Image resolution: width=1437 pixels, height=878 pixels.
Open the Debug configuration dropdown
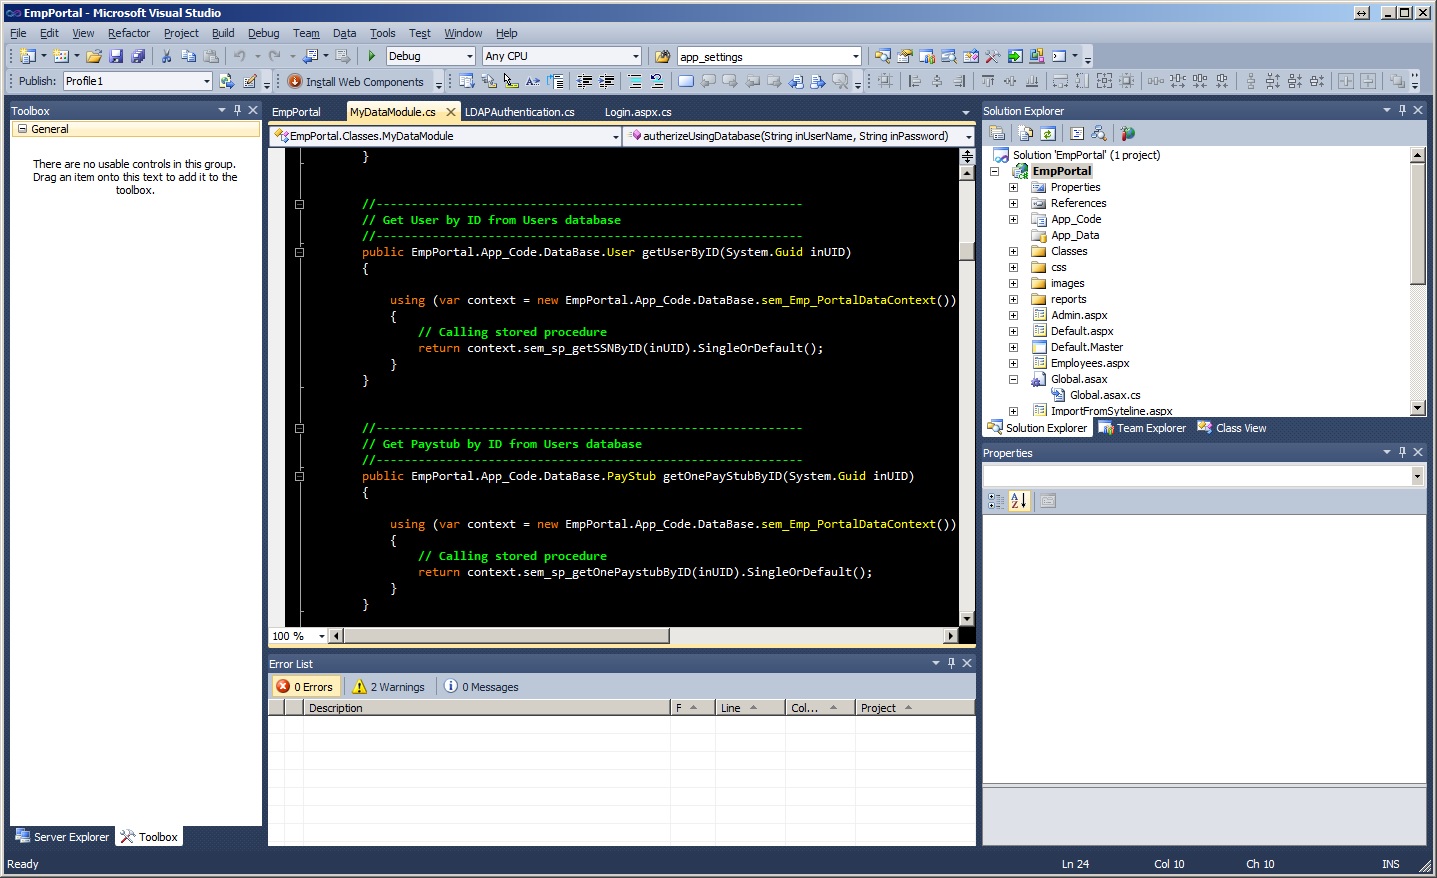click(470, 56)
